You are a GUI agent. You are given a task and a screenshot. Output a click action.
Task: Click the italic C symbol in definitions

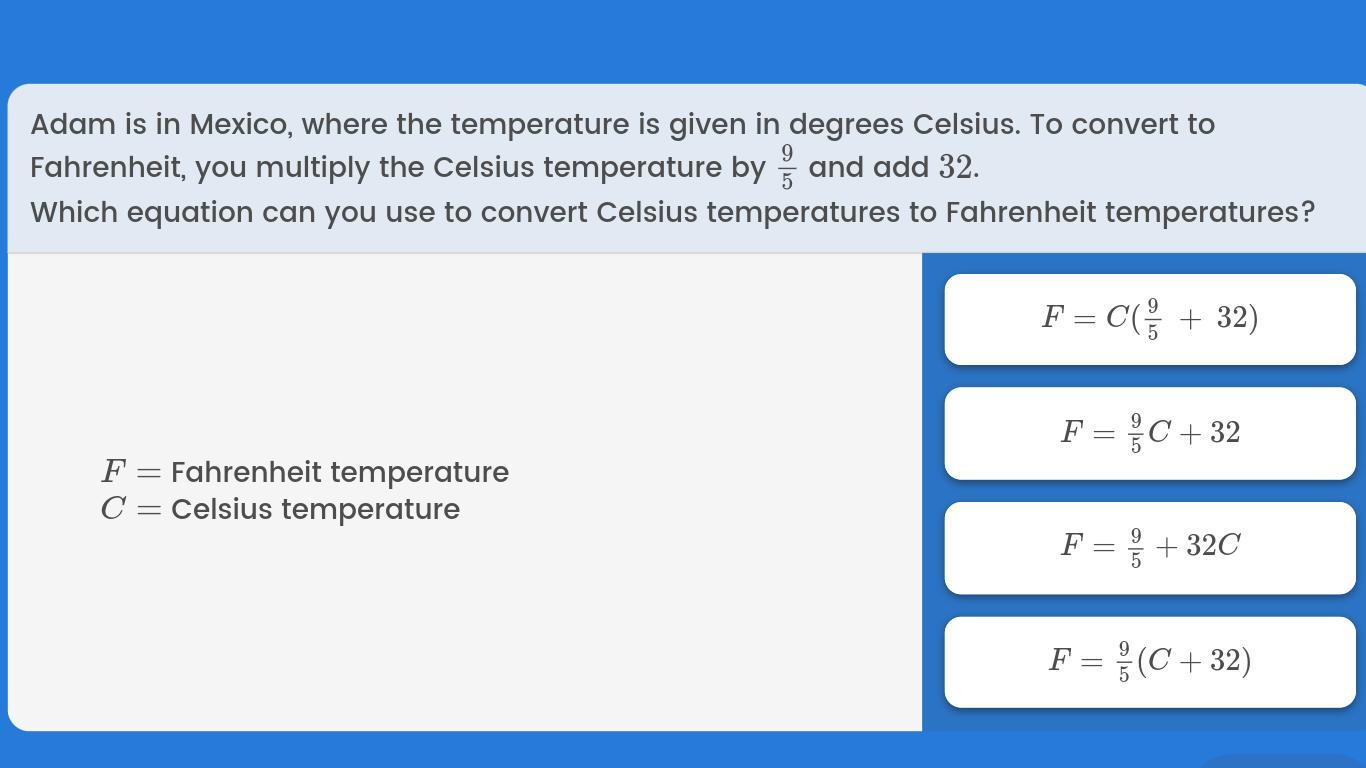tap(113, 509)
